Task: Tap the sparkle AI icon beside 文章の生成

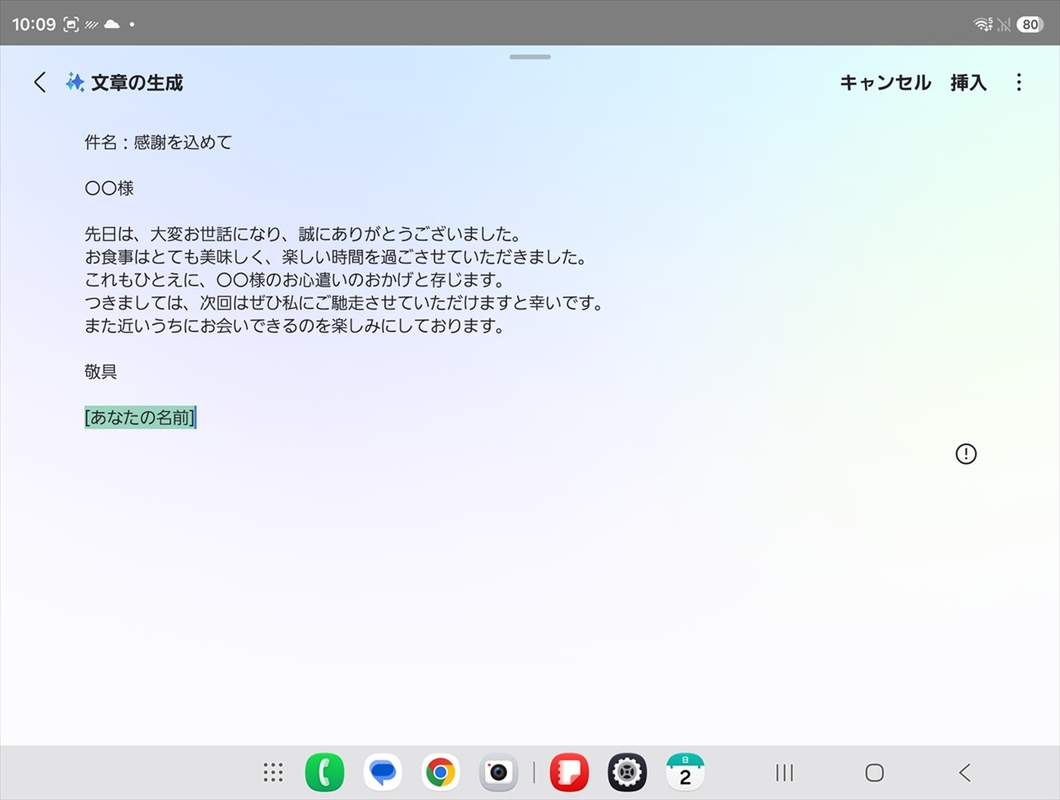Action: 75,83
